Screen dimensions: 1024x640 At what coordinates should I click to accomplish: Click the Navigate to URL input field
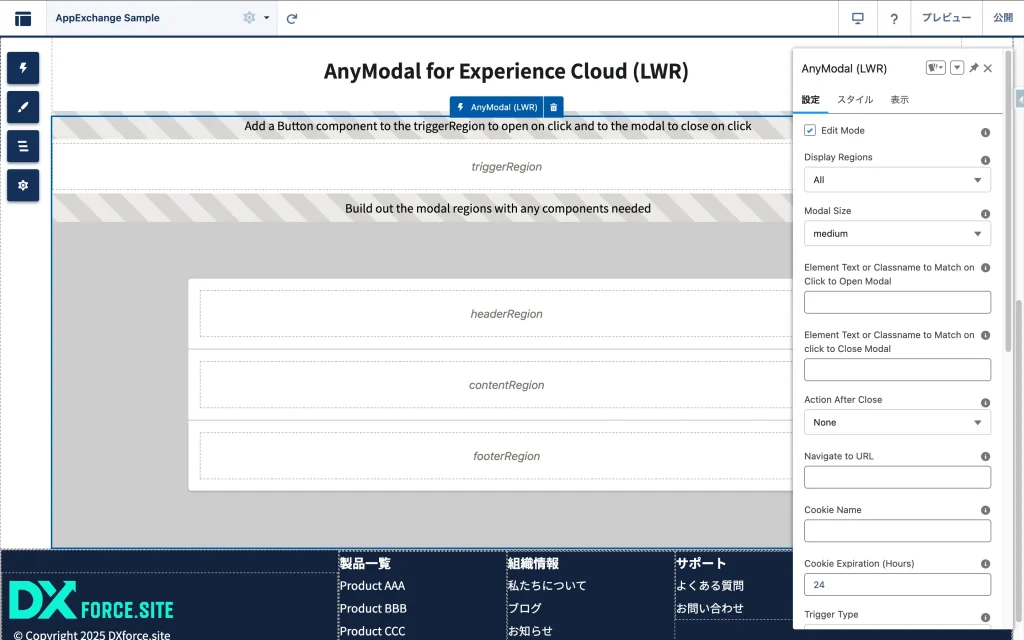pyautogui.click(x=897, y=477)
